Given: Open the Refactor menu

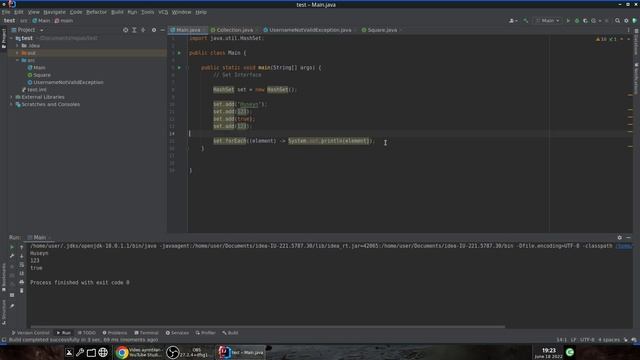Looking at the screenshot, I should [x=96, y=12].
